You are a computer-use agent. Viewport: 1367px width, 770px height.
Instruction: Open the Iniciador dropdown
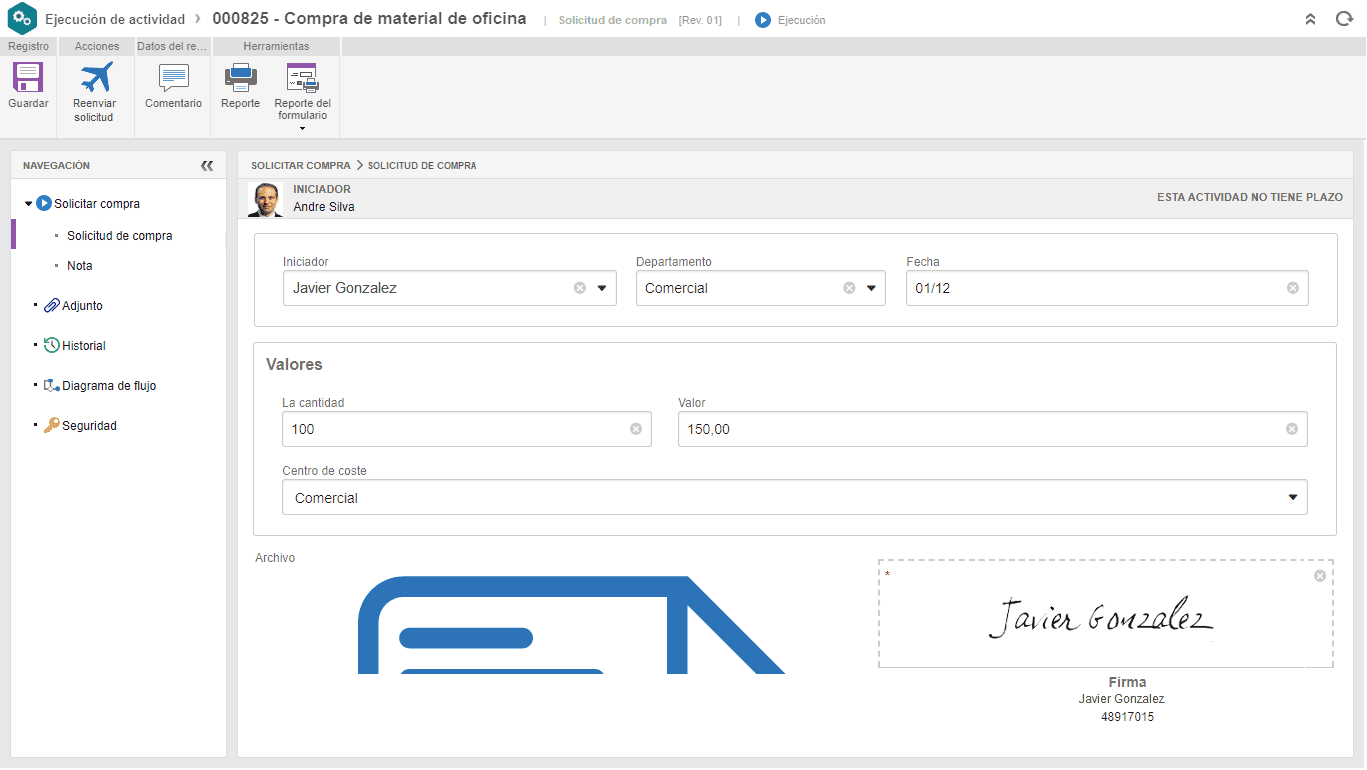pos(602,288)
